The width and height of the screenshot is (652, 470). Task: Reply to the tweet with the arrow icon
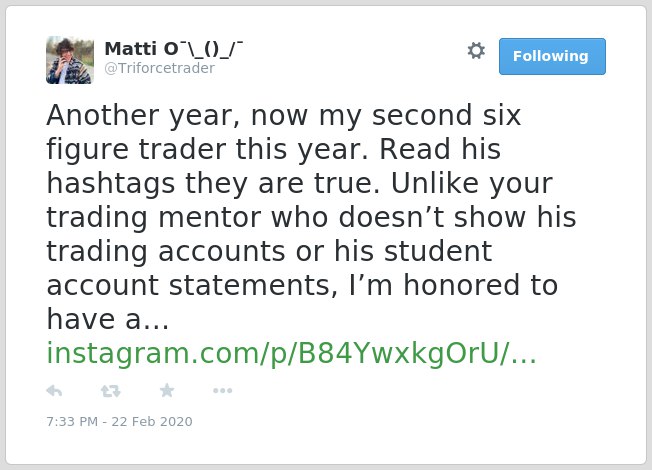point(54,391)
